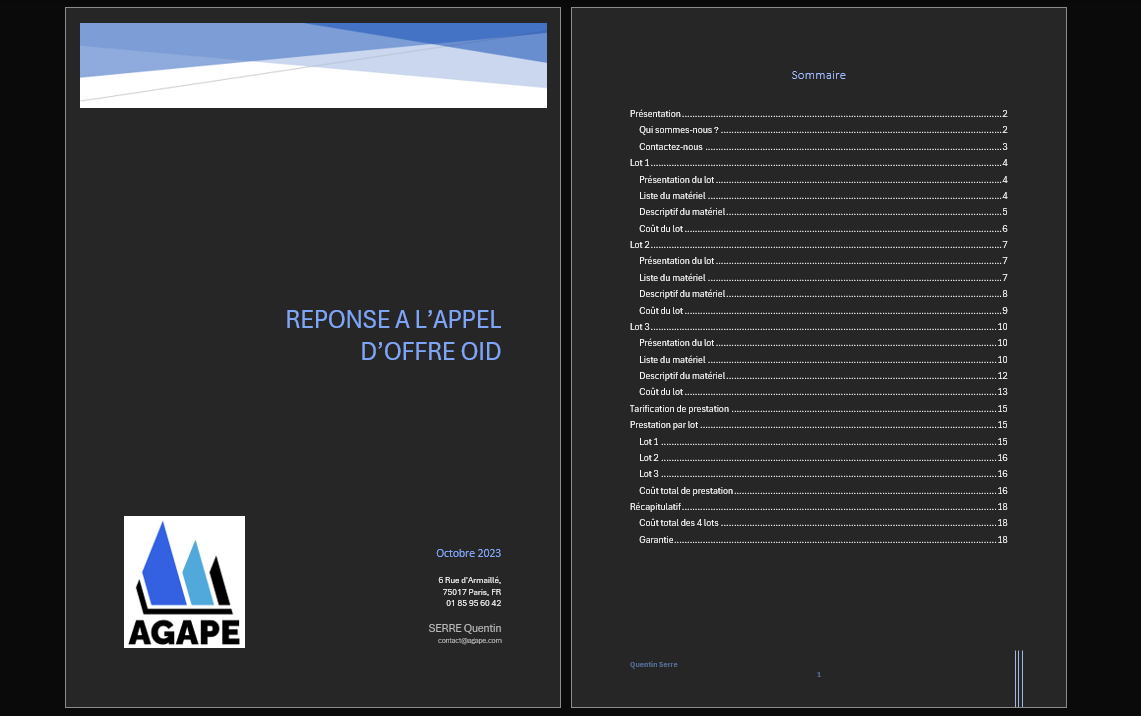Screen dimensions: 1141x716
Task: Click the contact@agape.com email address
Action: pyautogui.click(x=469, y=640)
